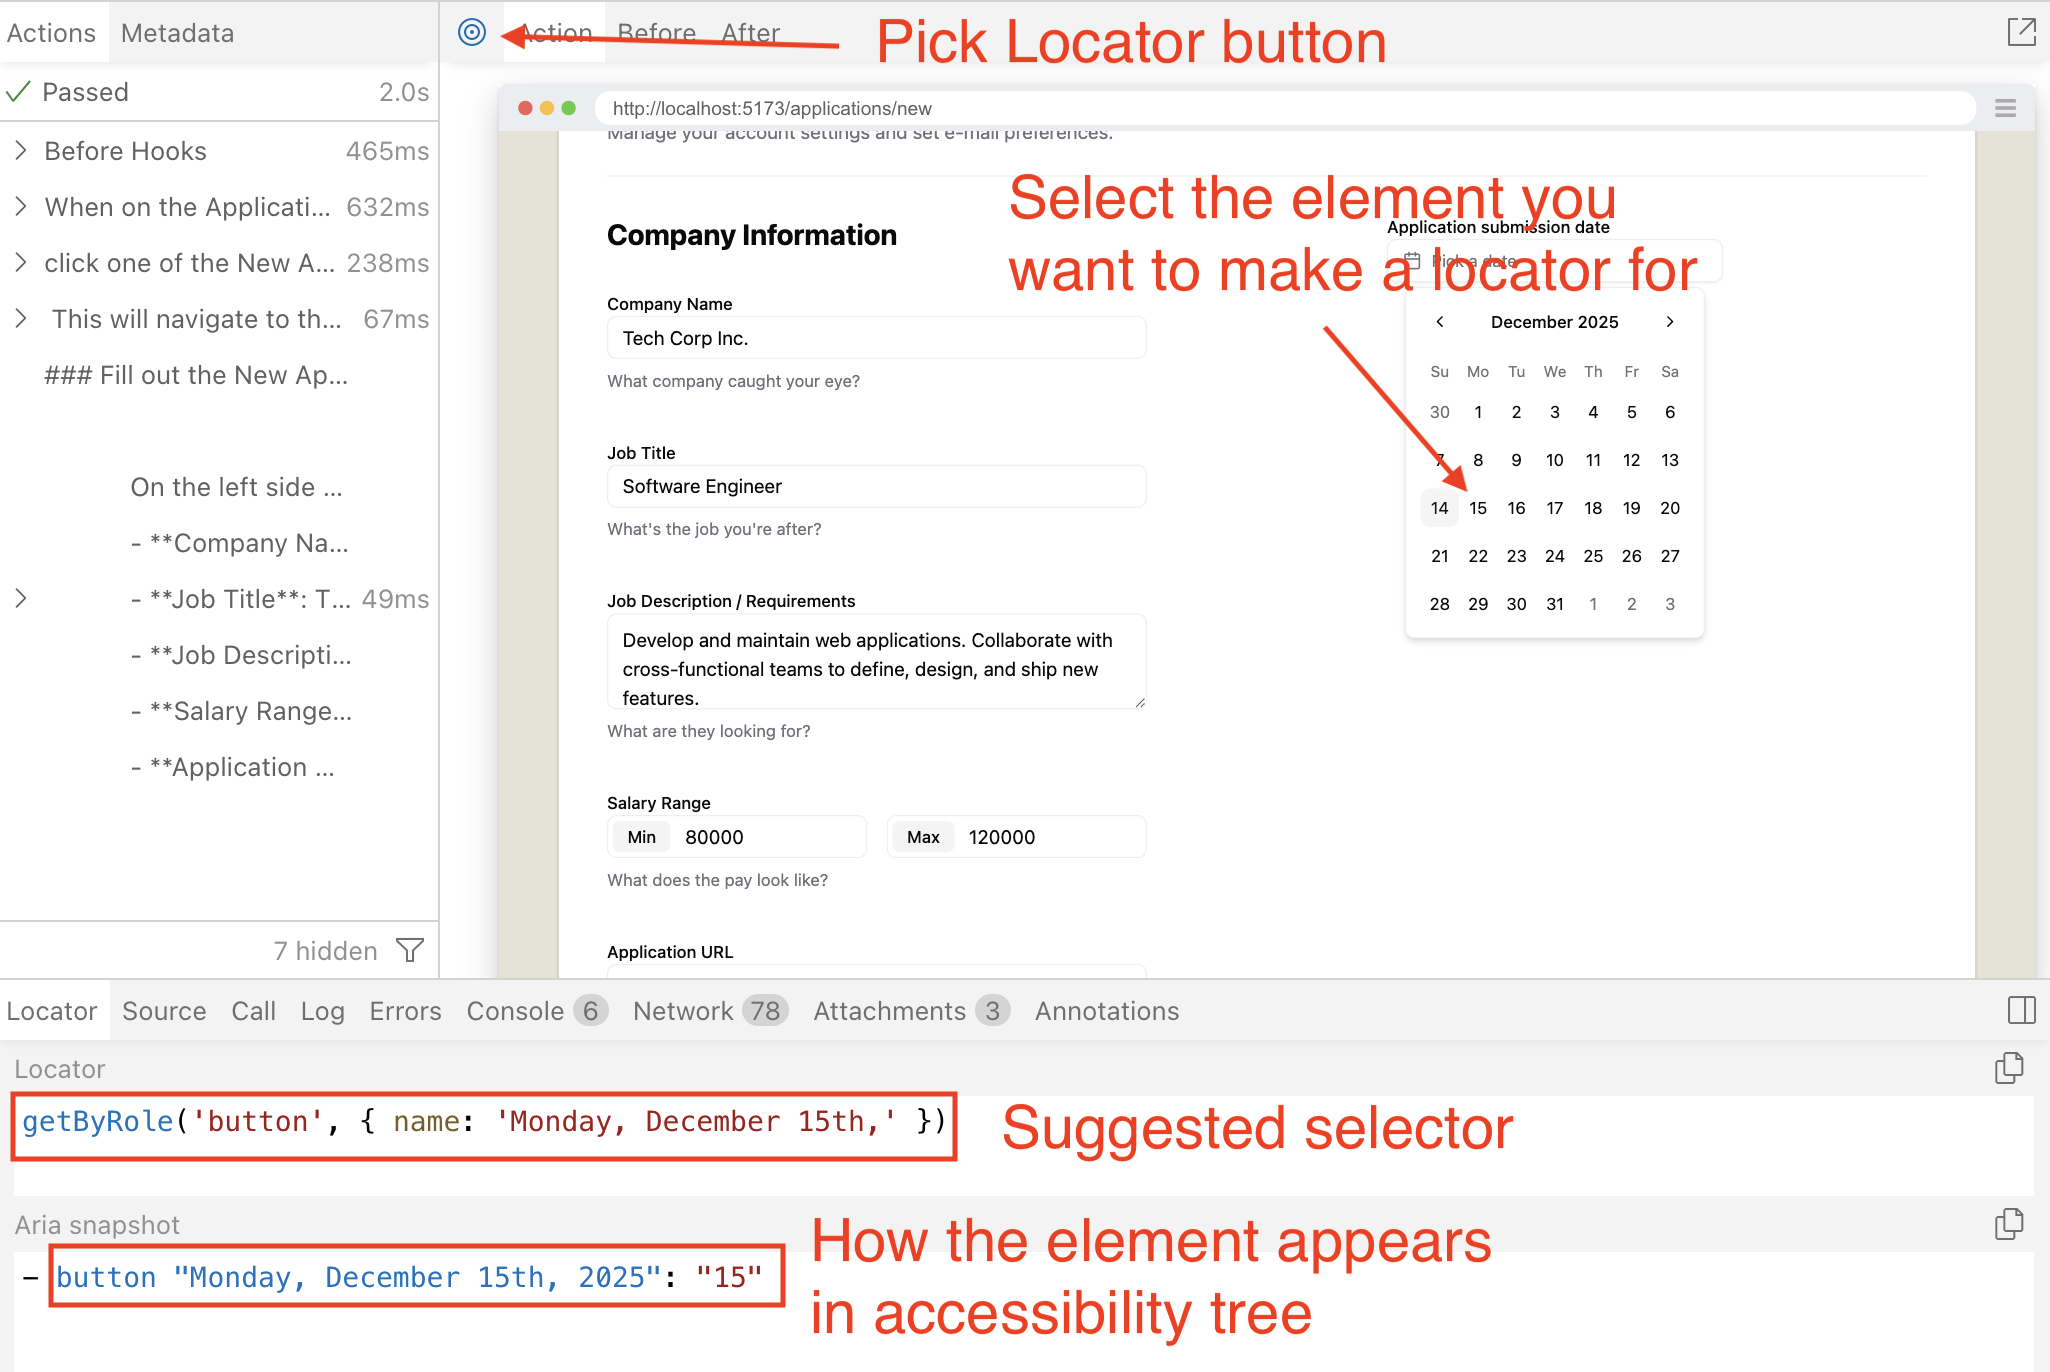Expand the '**Job Title**' step entry

tap(20, 598)
